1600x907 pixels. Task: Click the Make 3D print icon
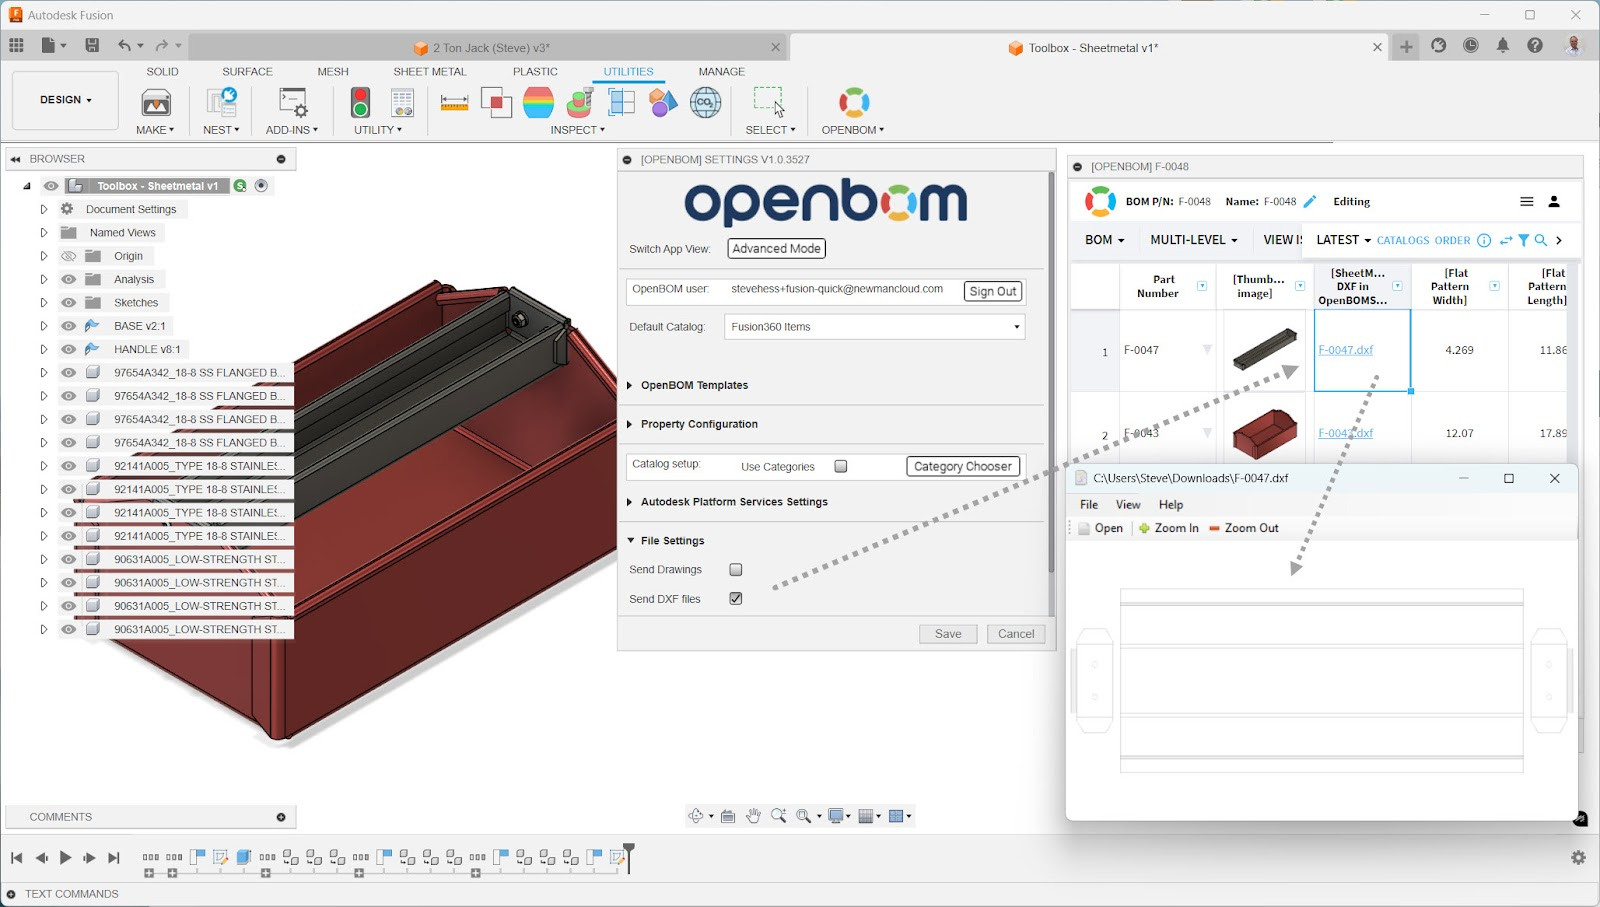[x=156, y=103]
